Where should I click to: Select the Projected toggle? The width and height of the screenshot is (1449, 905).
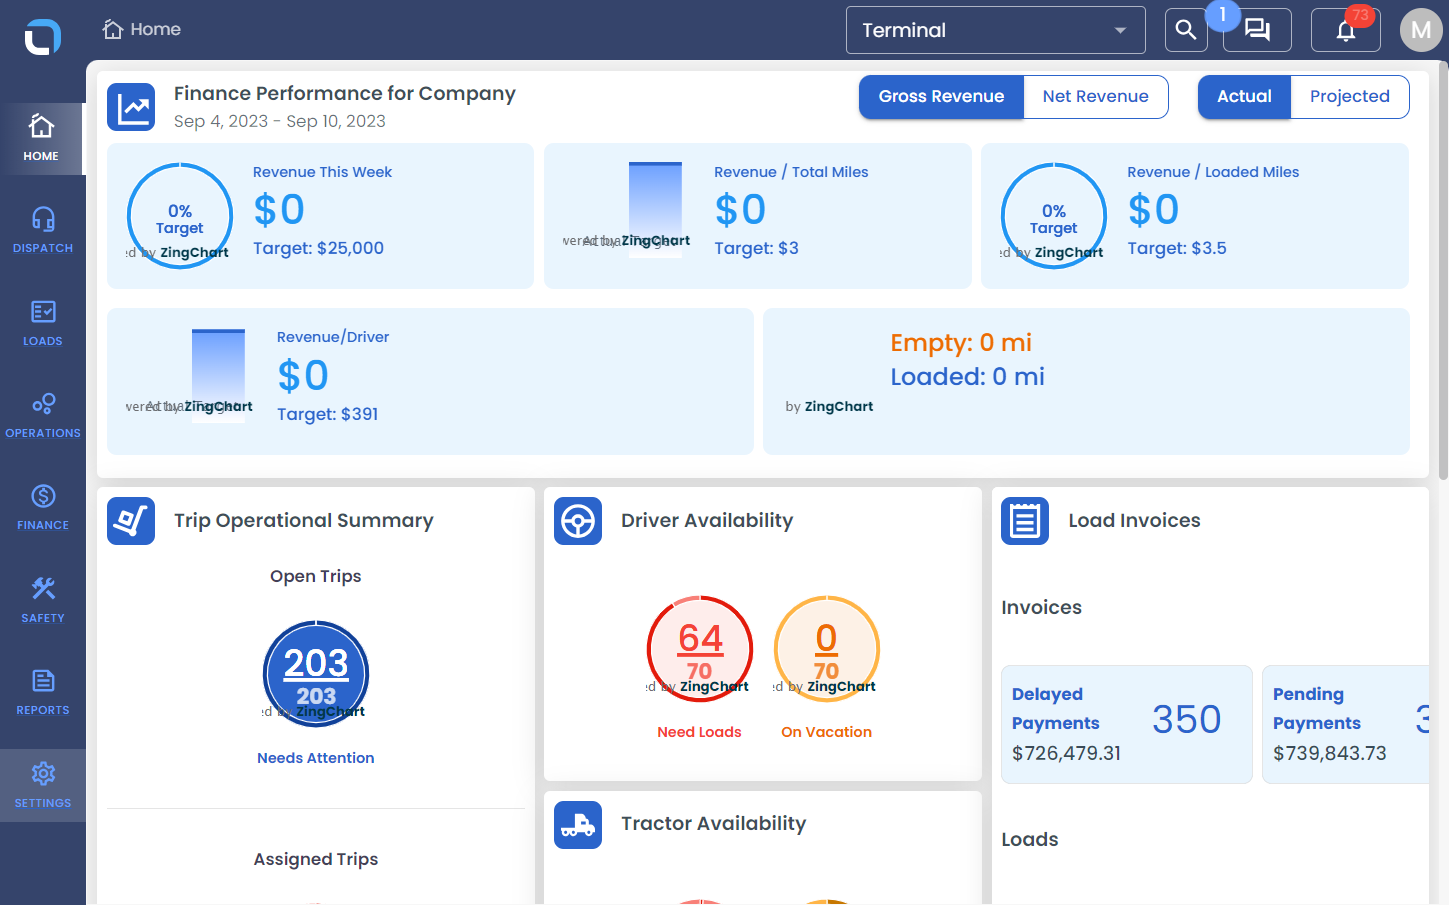tap(1350, 97)
